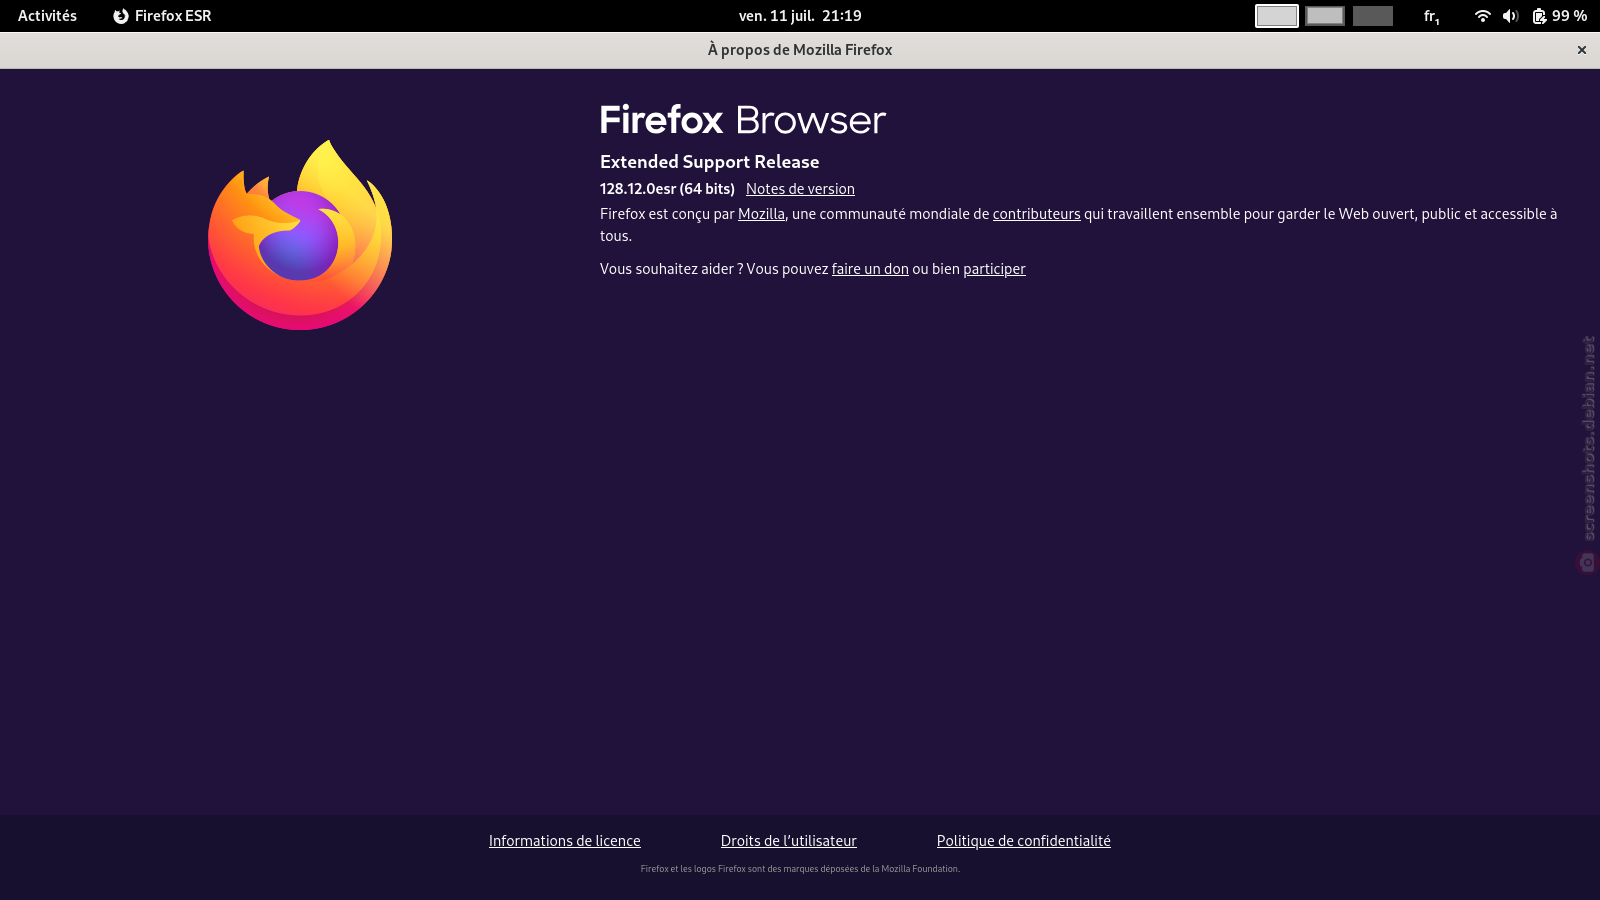The image size is (1600, 900).
Task: Open Politique de confidentialité
Action: click(1024, 841)
